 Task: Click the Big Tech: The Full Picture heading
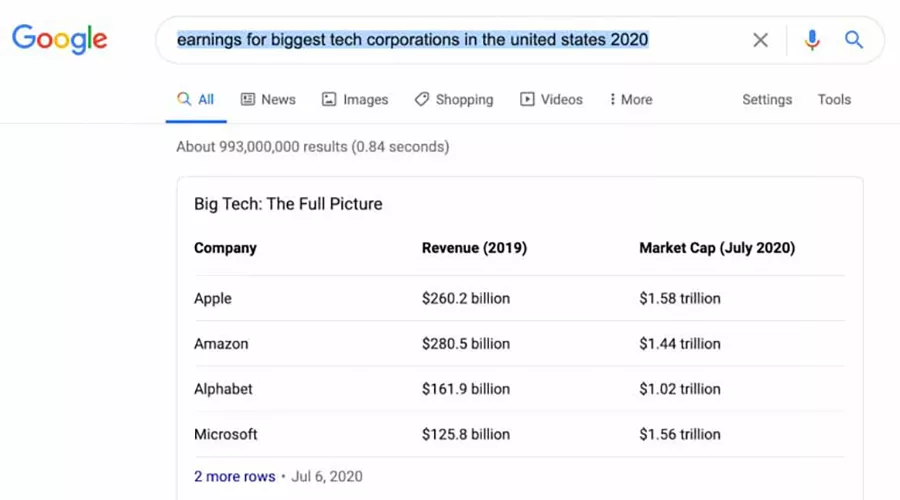288,204
